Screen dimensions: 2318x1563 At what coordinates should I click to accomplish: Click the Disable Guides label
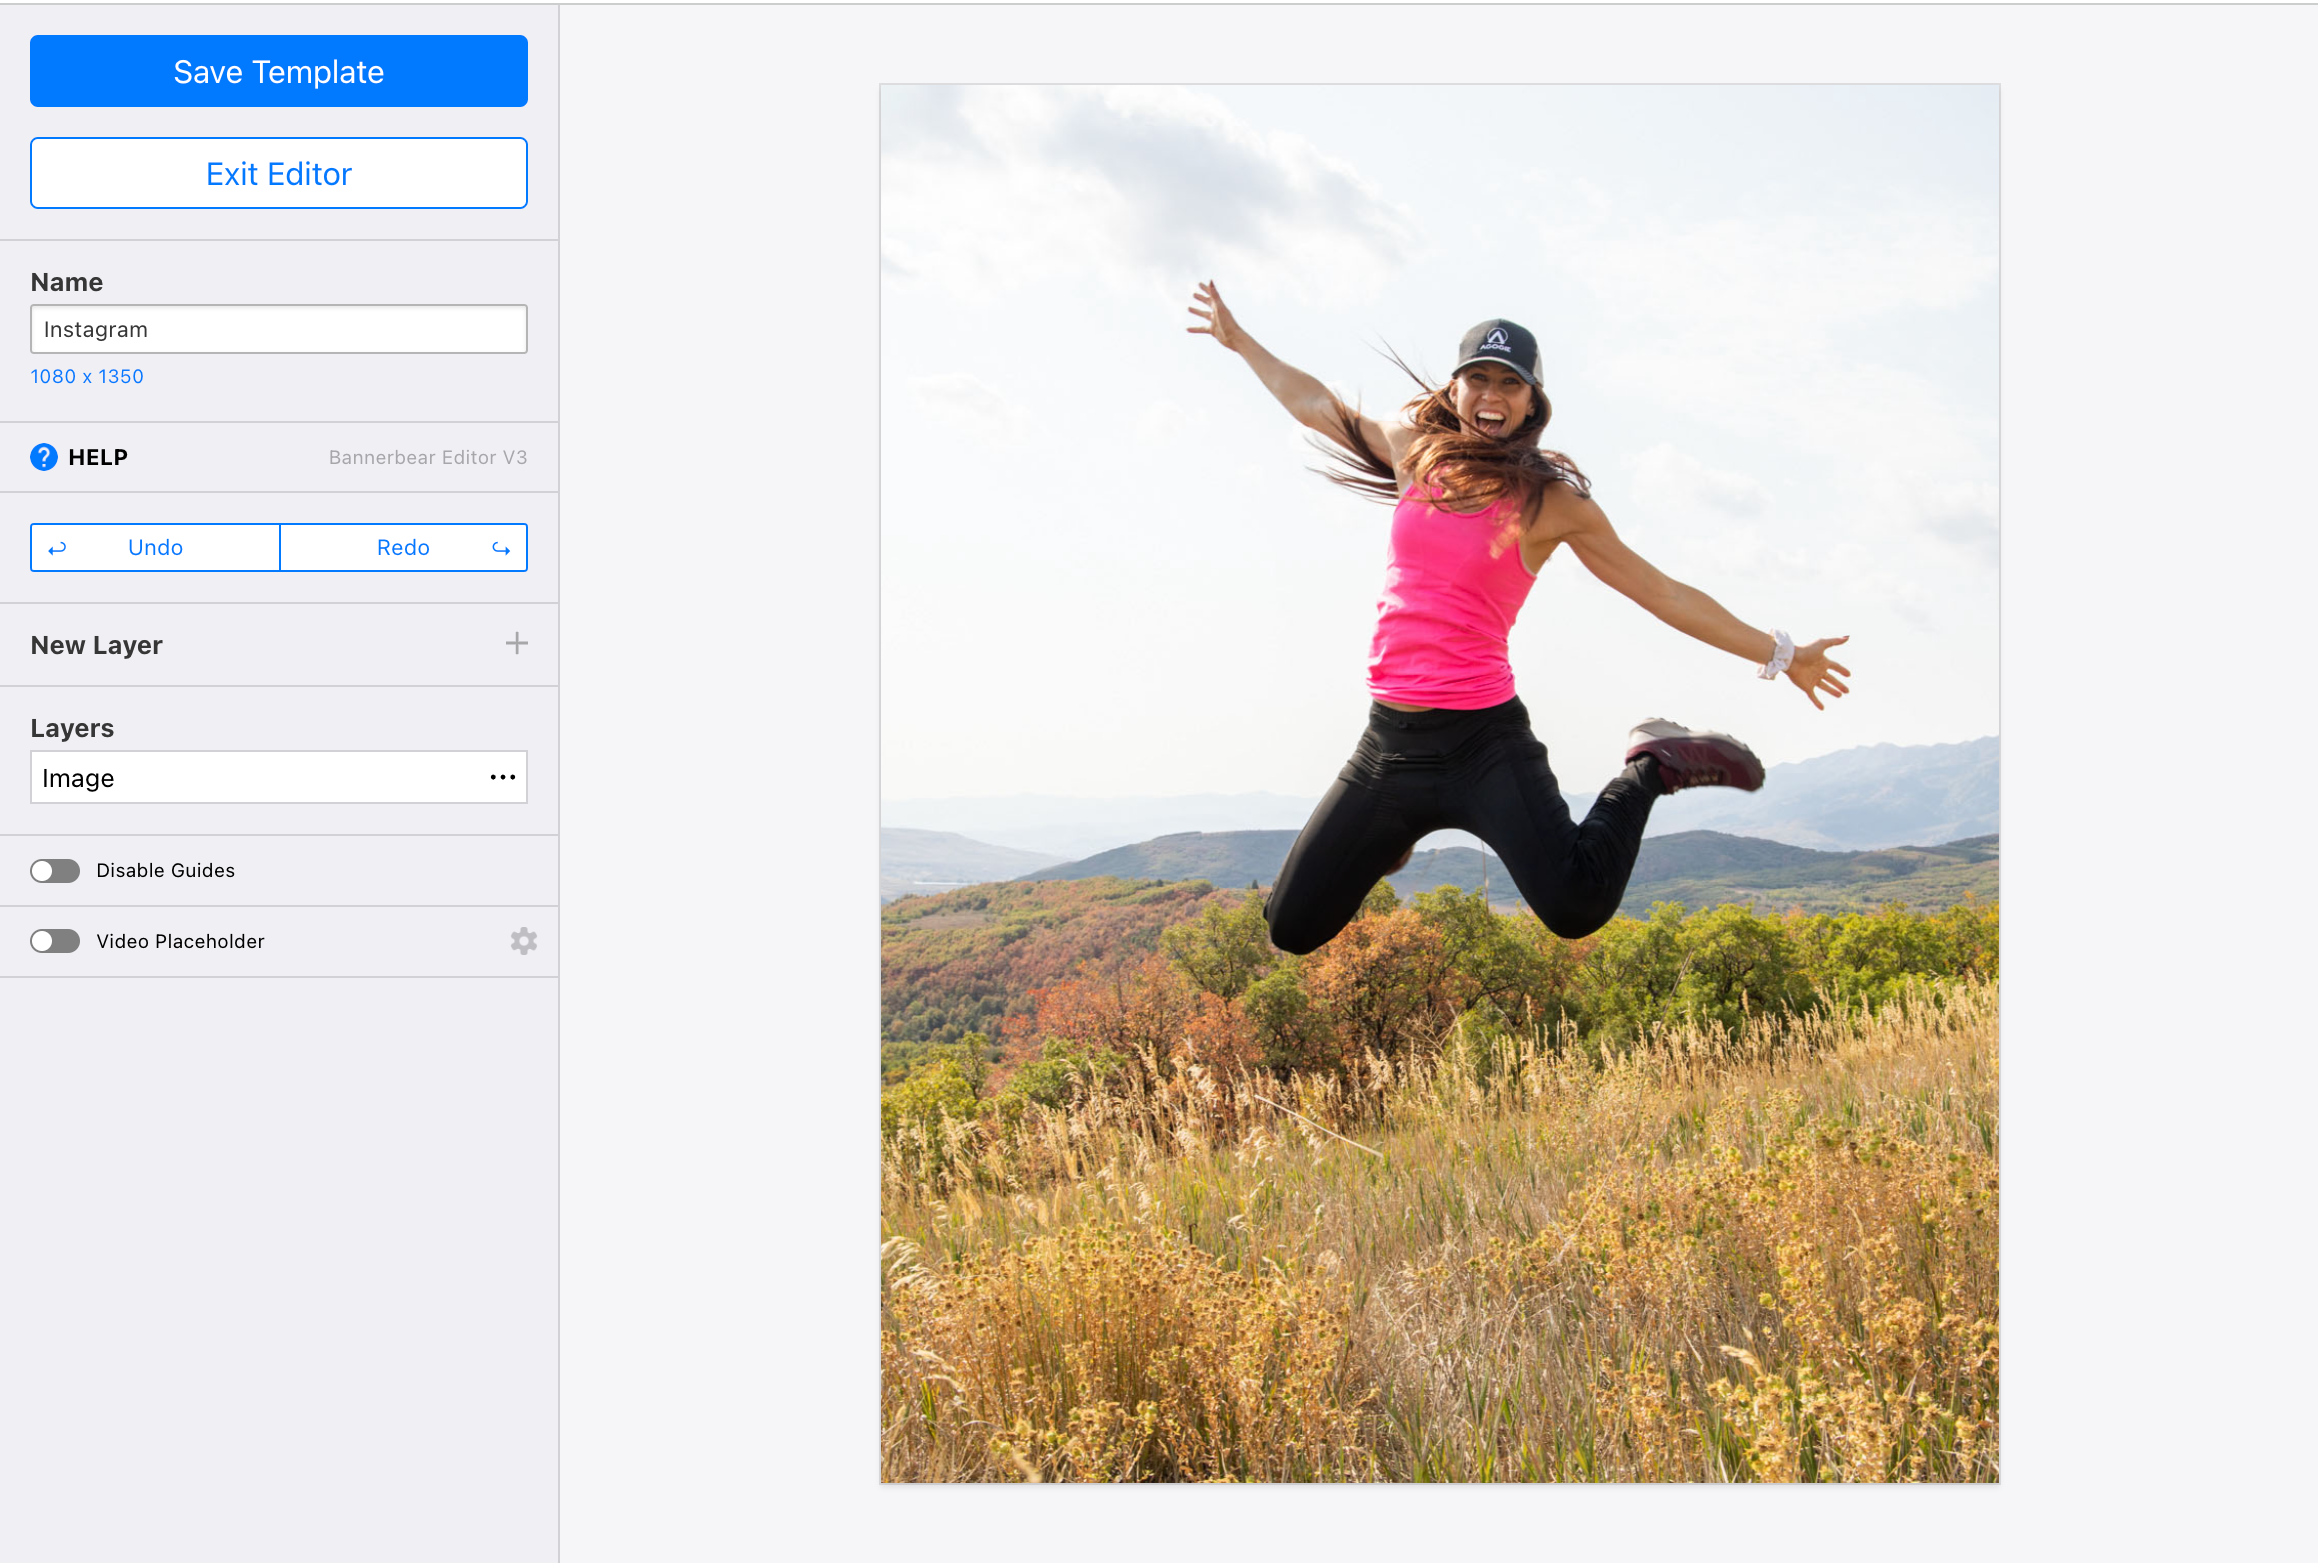point(166,870)
